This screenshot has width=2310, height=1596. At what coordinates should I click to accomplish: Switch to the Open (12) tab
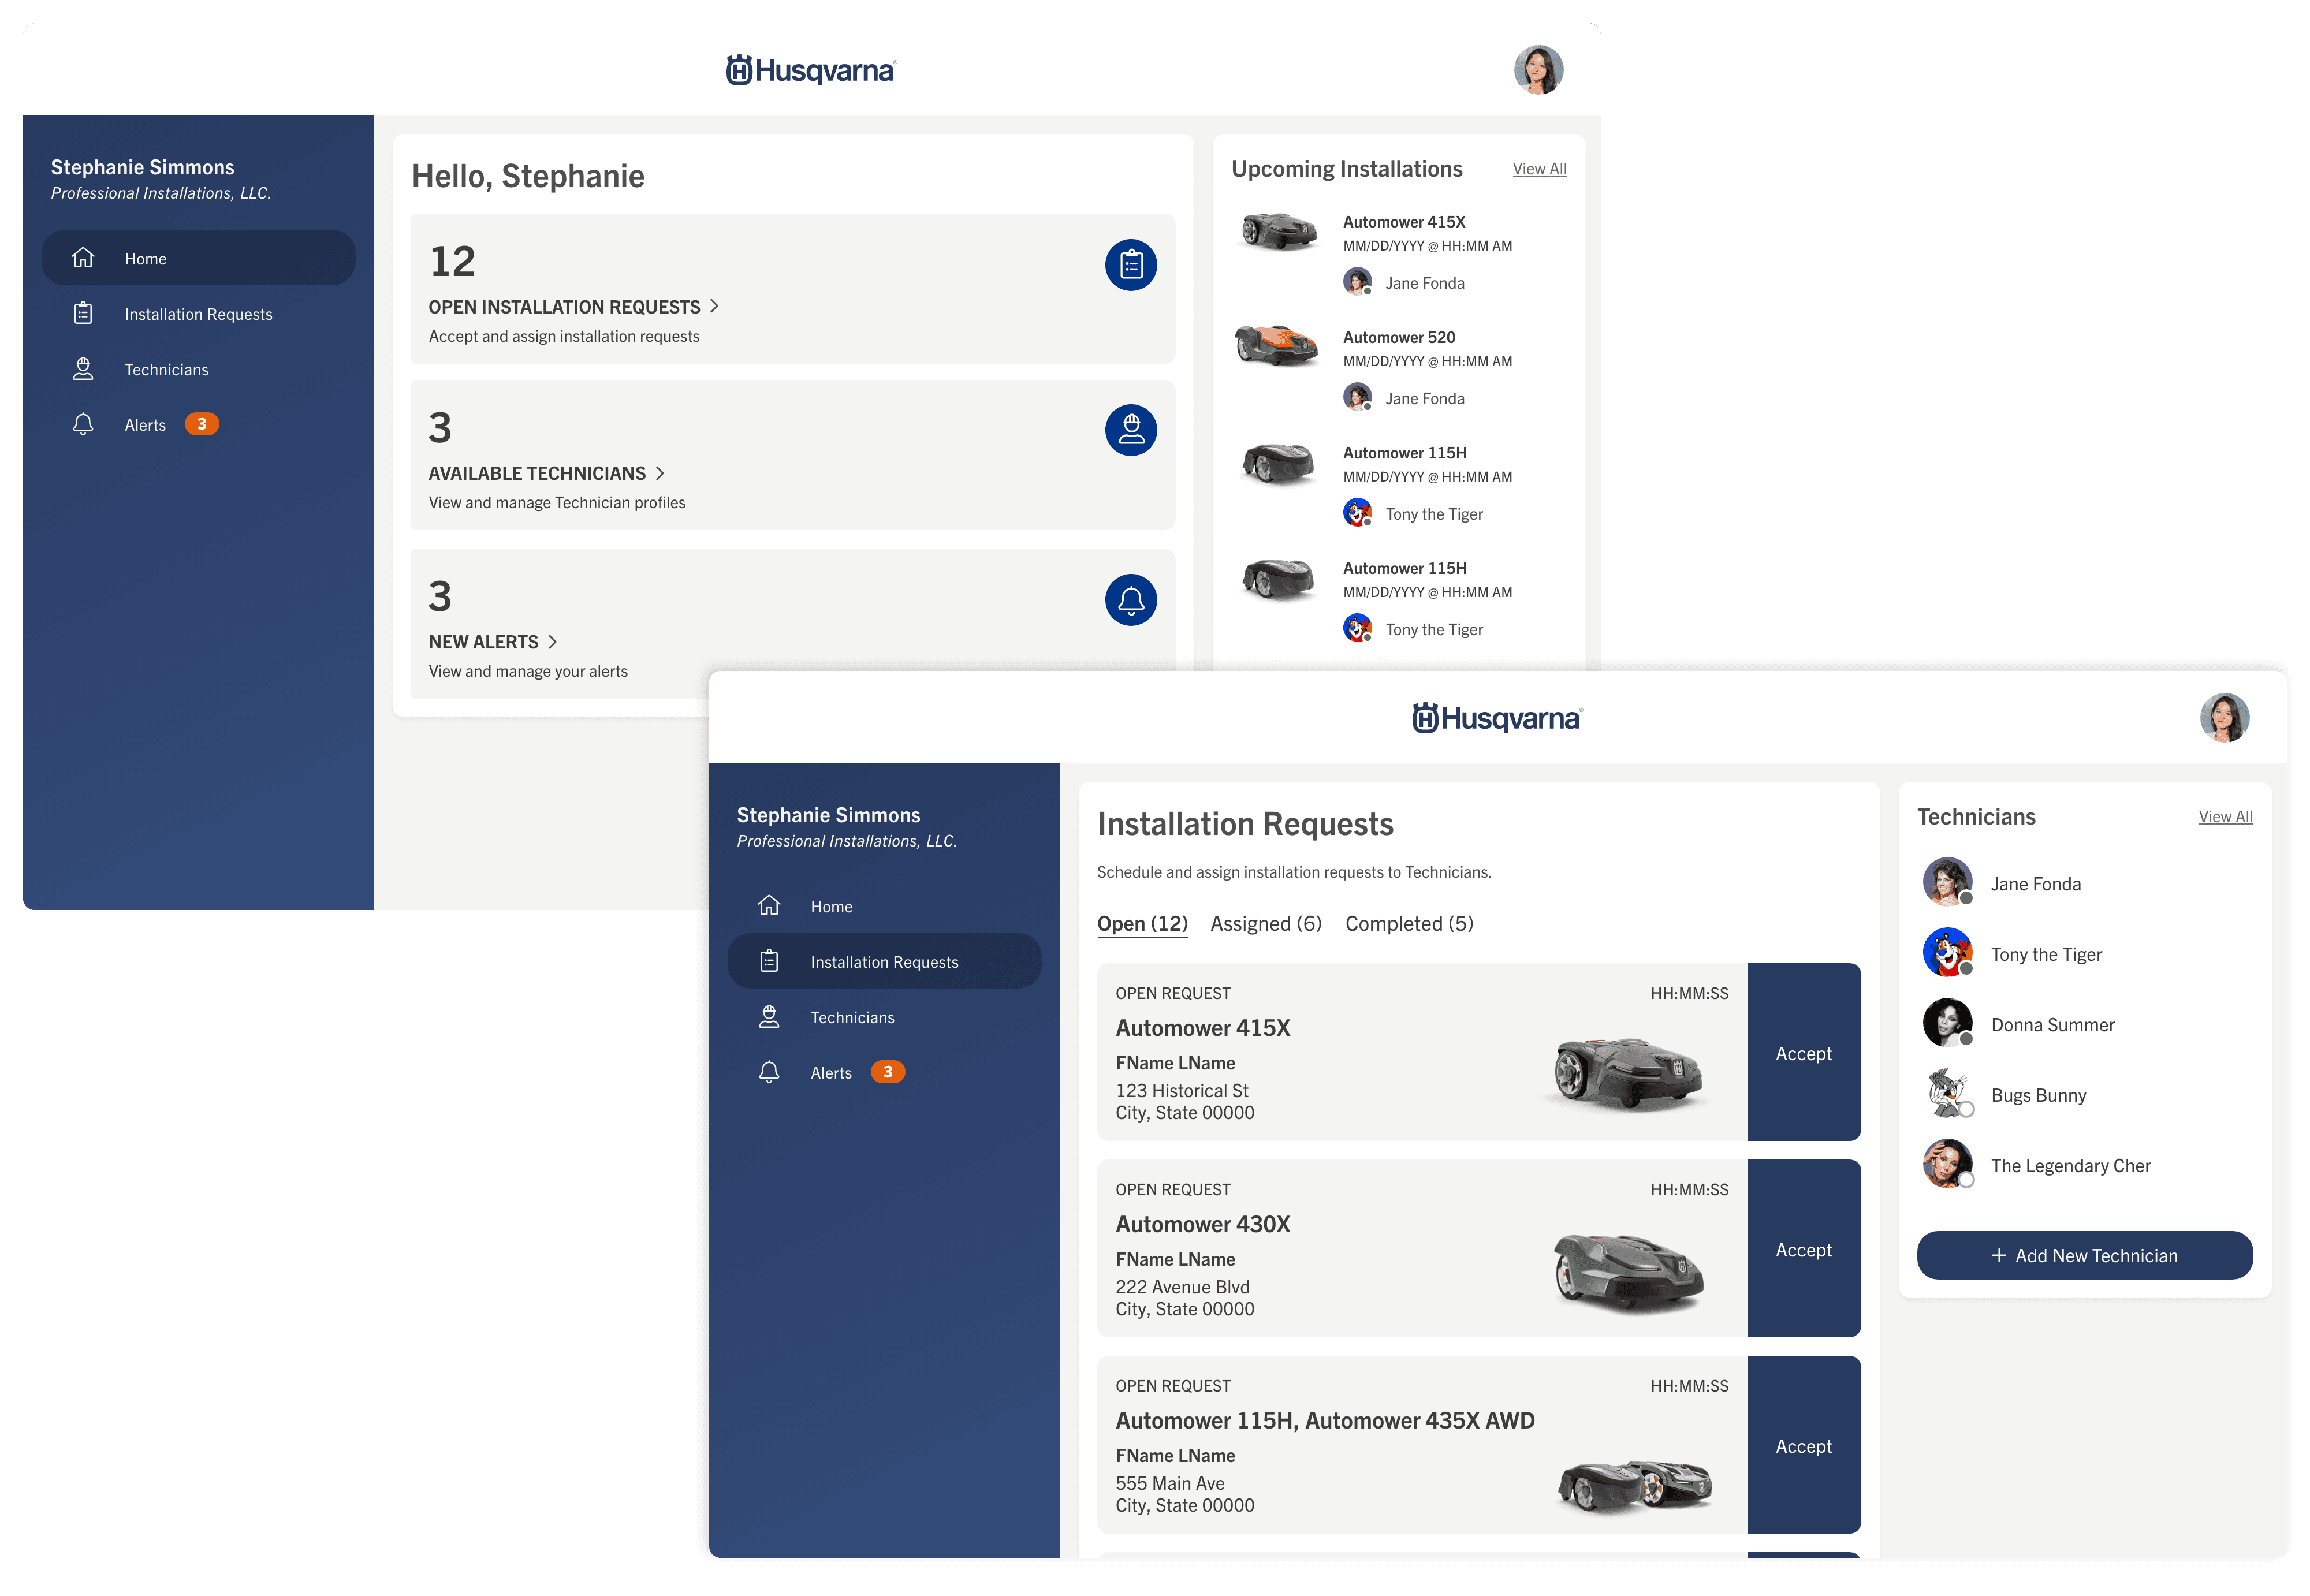point(1142,924)
